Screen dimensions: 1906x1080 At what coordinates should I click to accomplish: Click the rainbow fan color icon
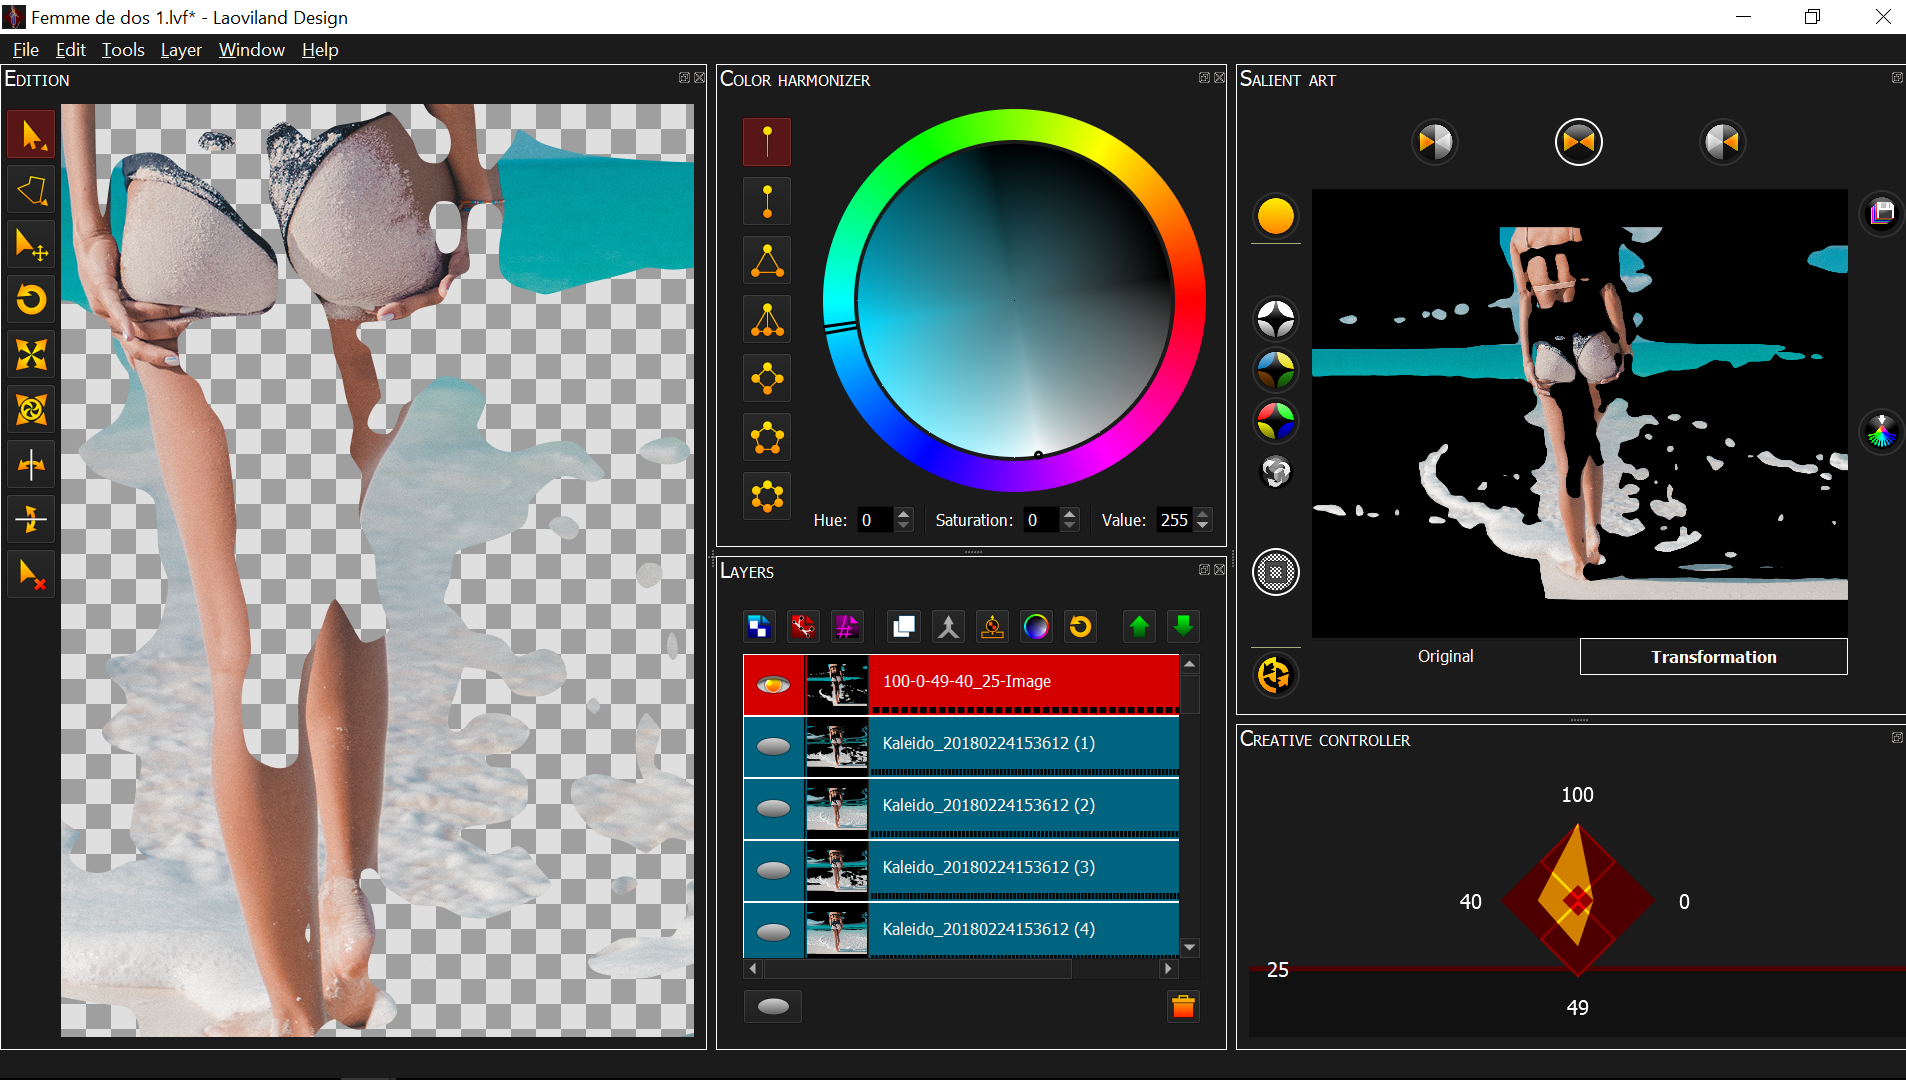(x=1882, y=432)
